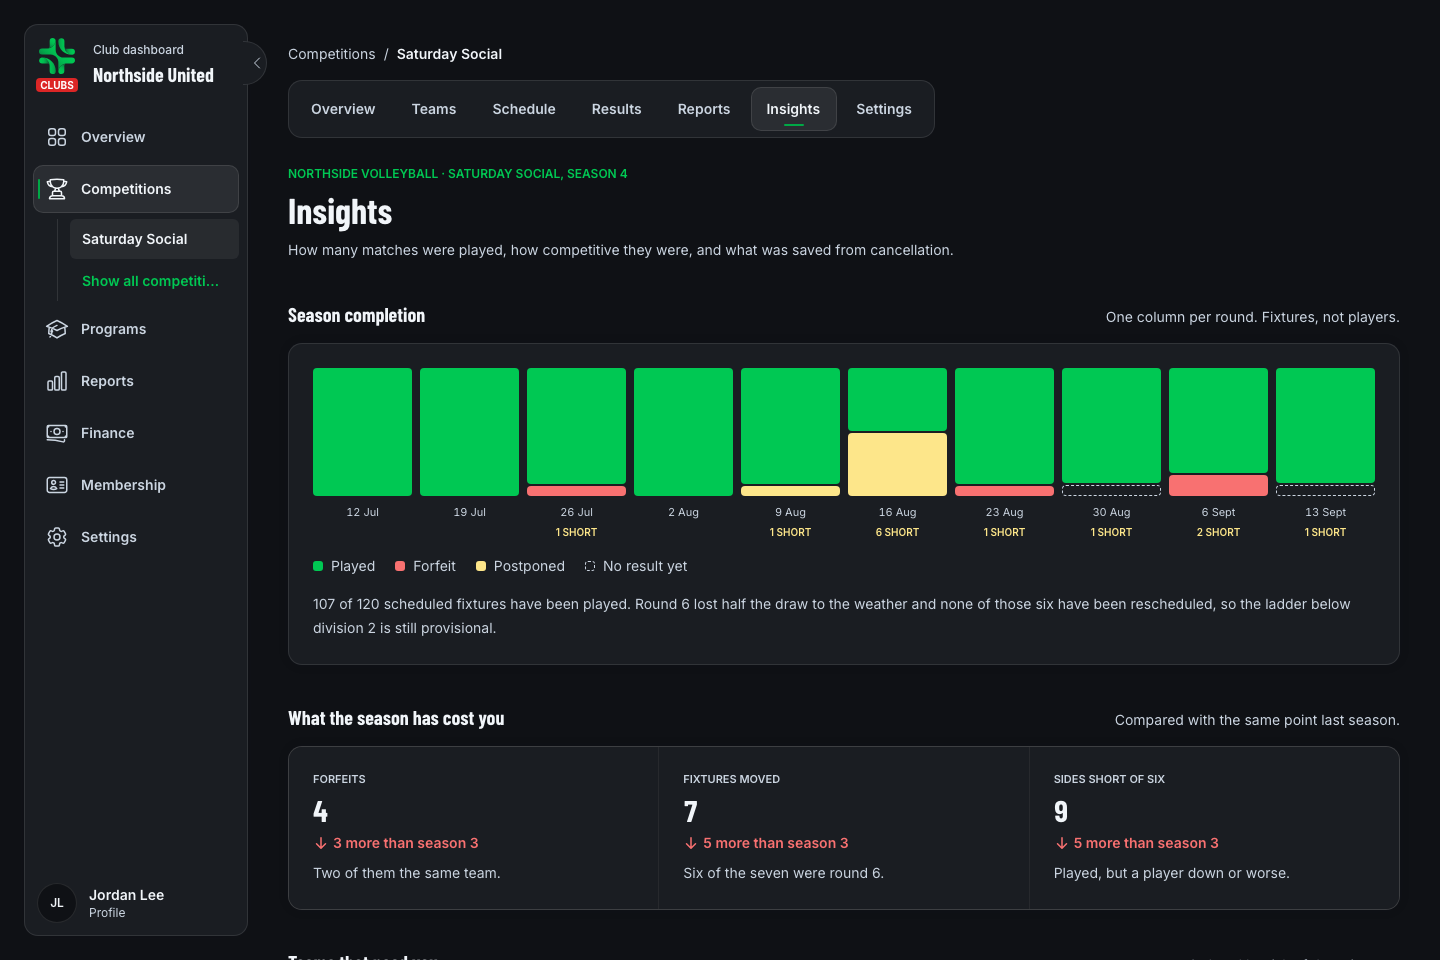Click the 19 Jul round column

[x=469, y=432]
